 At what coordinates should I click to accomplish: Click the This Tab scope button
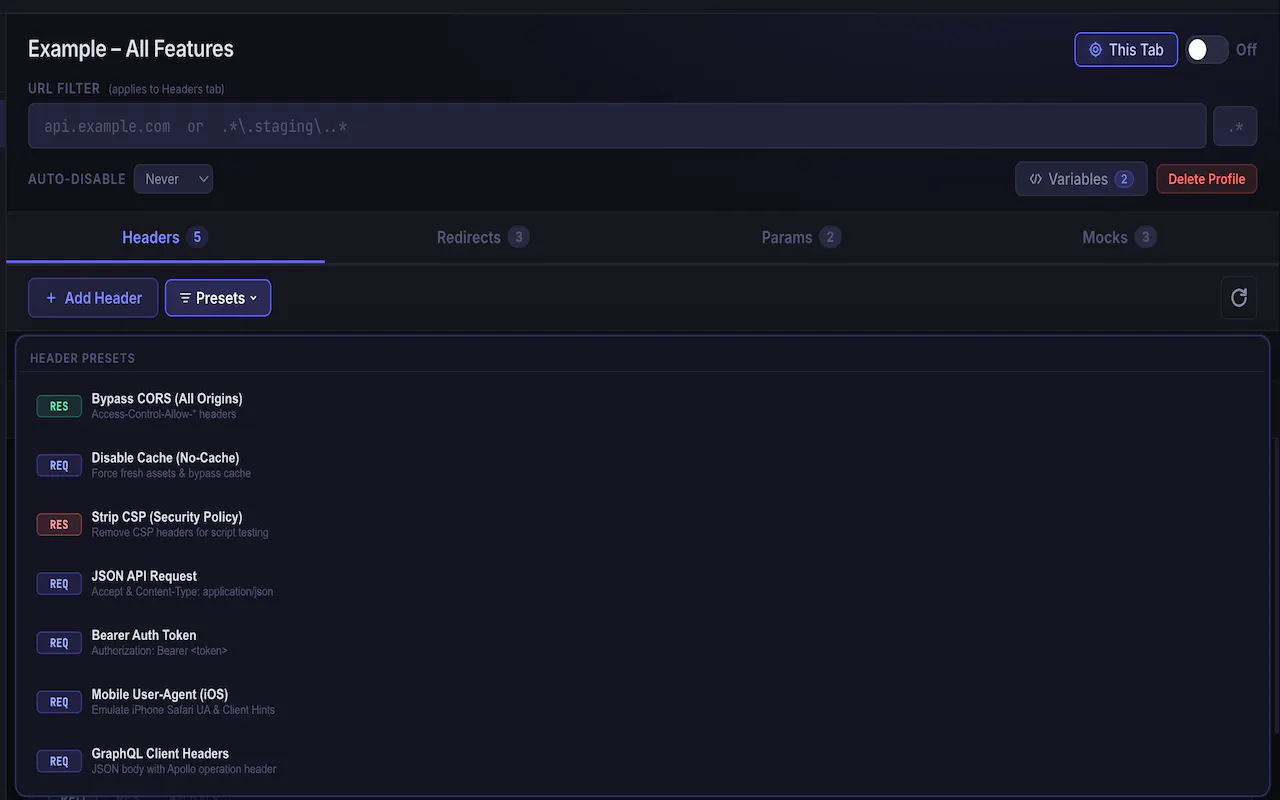(x=1126, y=49)
